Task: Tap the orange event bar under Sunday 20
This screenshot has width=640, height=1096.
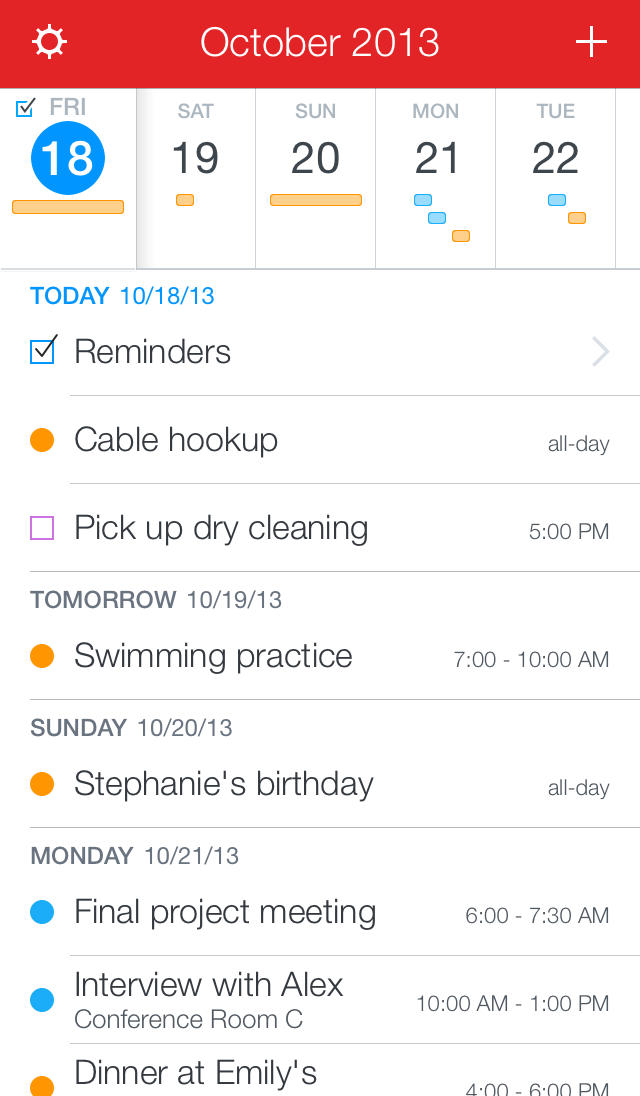Action: point(315,200)
